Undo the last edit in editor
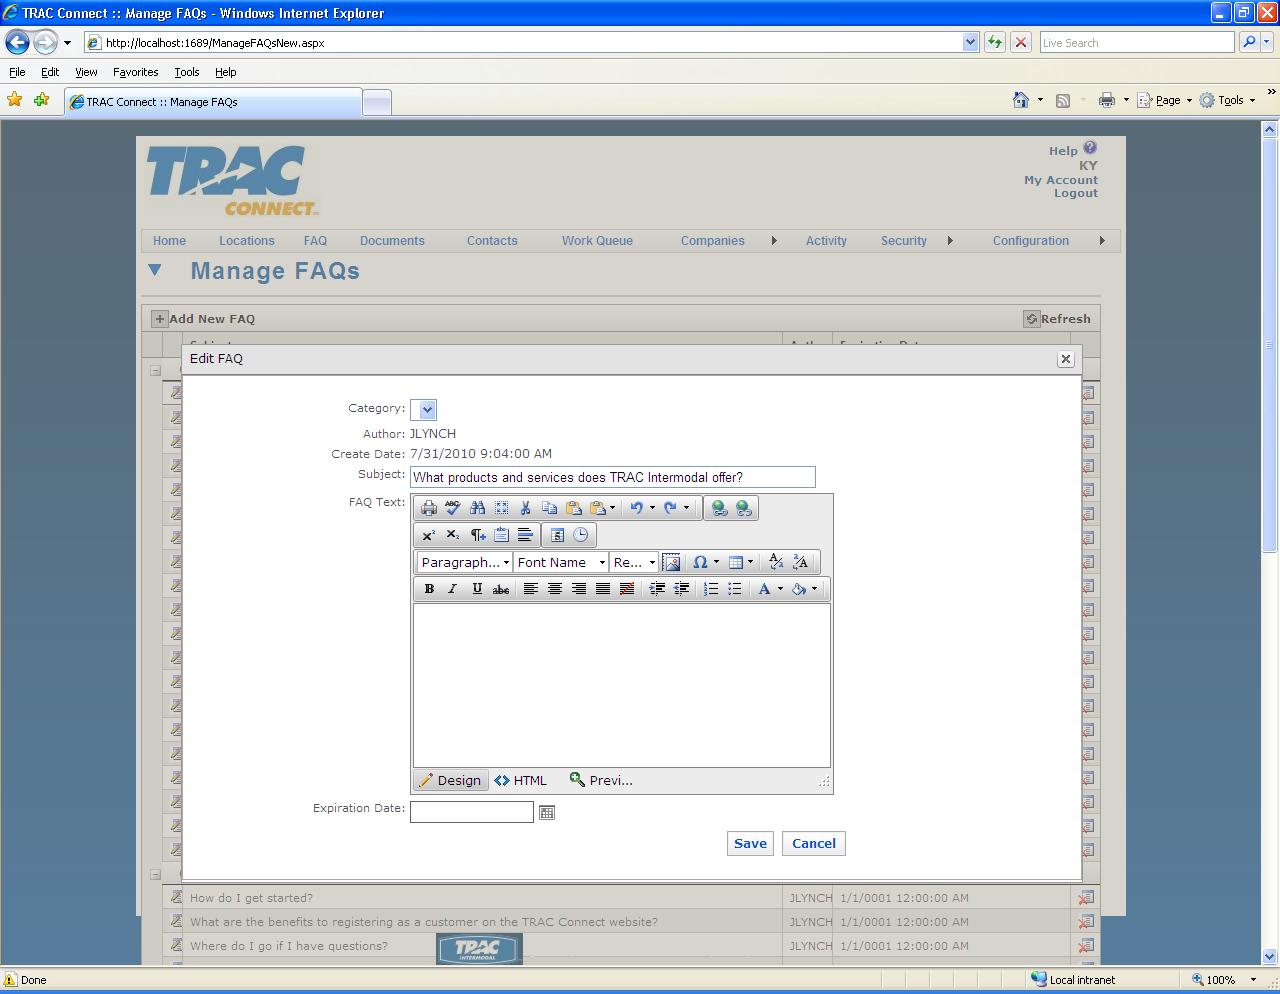The width and height of the screenshot is (1280, 994). (x=636, y=508)
